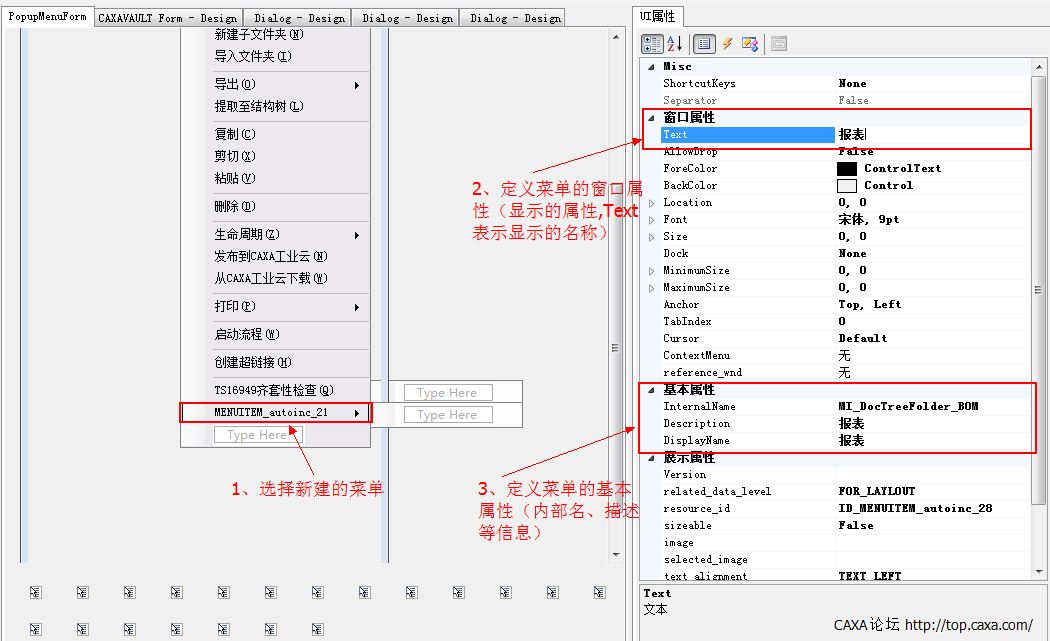
Task: Select 剪切(X) menu item
Action: point(234,156)
